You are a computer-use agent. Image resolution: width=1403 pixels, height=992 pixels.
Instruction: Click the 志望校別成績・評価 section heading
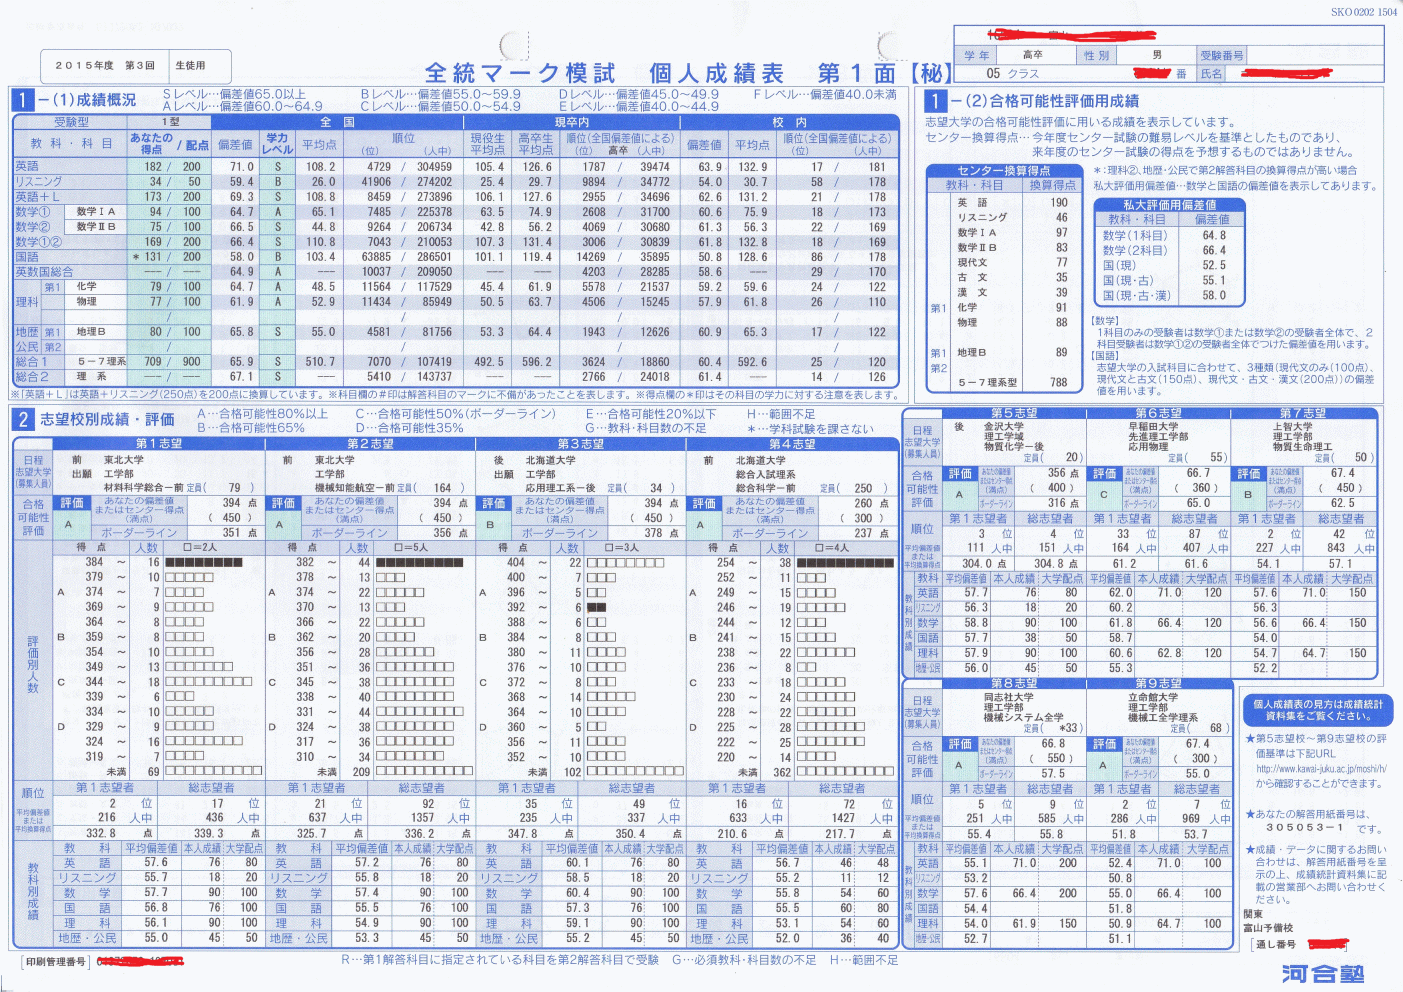[x=107, y=419]
